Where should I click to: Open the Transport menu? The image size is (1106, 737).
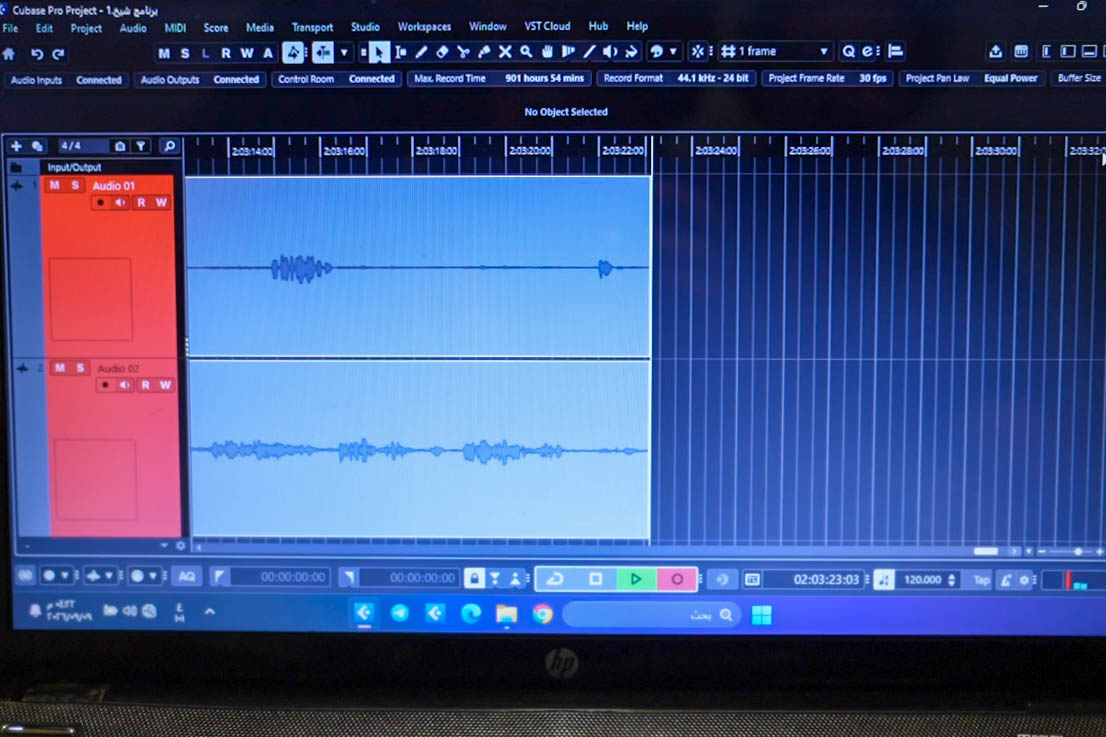(x=312, y=28)
